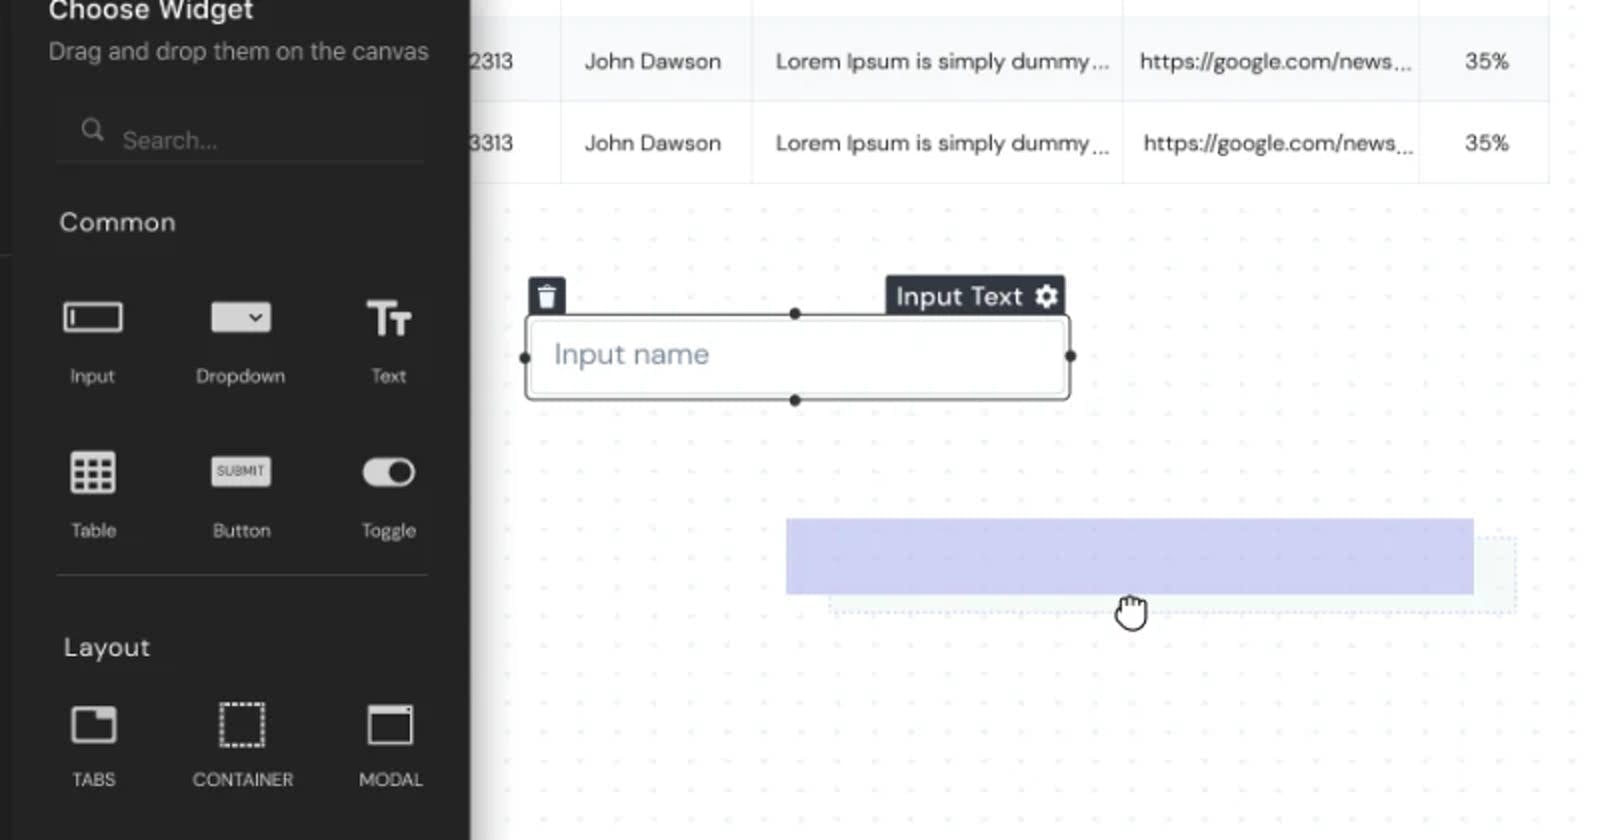This screenshot has width=1600, height=840.
Task: Delete the Input Text widget with trash icon
Action: 547,297
